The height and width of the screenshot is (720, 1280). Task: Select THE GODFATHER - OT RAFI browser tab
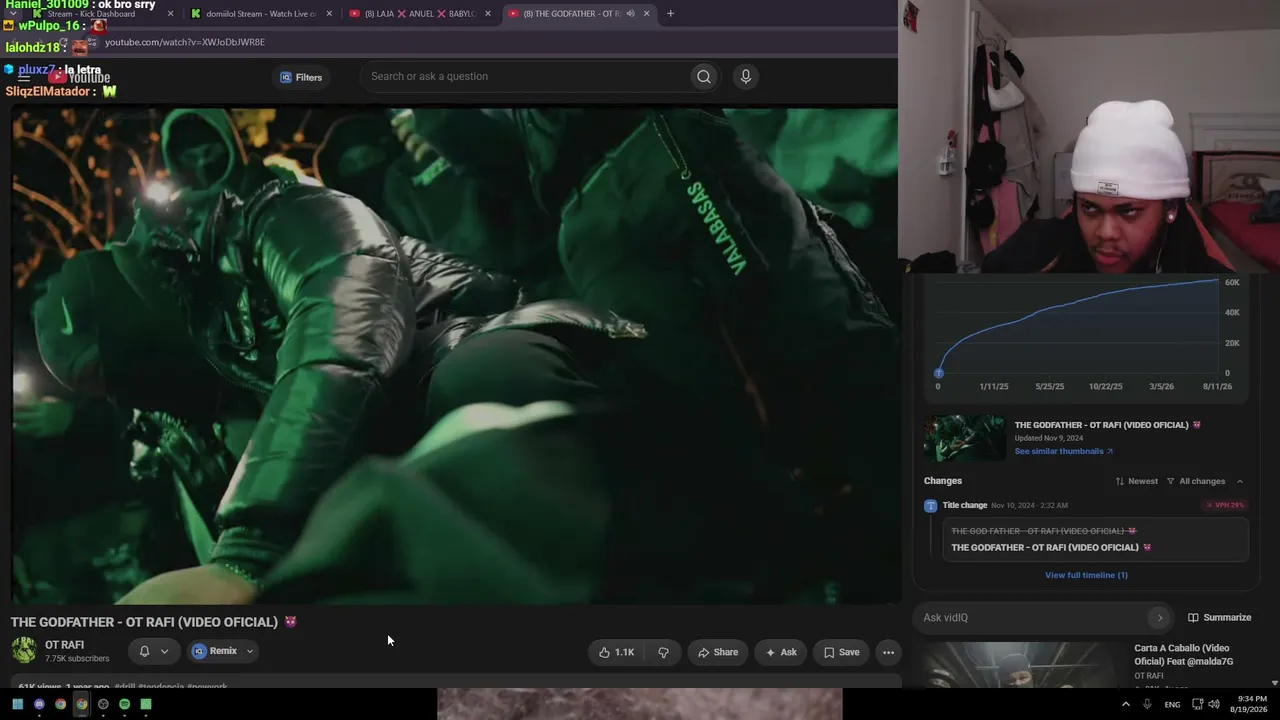tap(572, 14)
